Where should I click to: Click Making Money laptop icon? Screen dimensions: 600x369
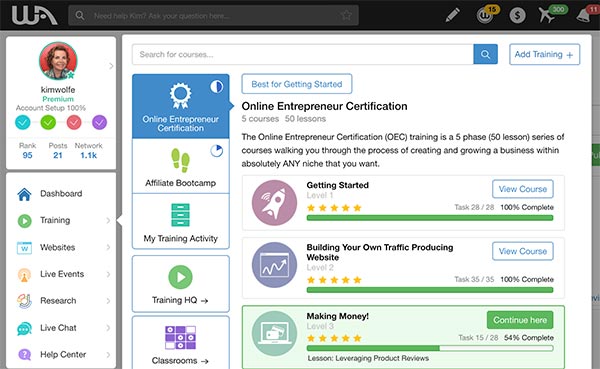[x=274, y=333]
